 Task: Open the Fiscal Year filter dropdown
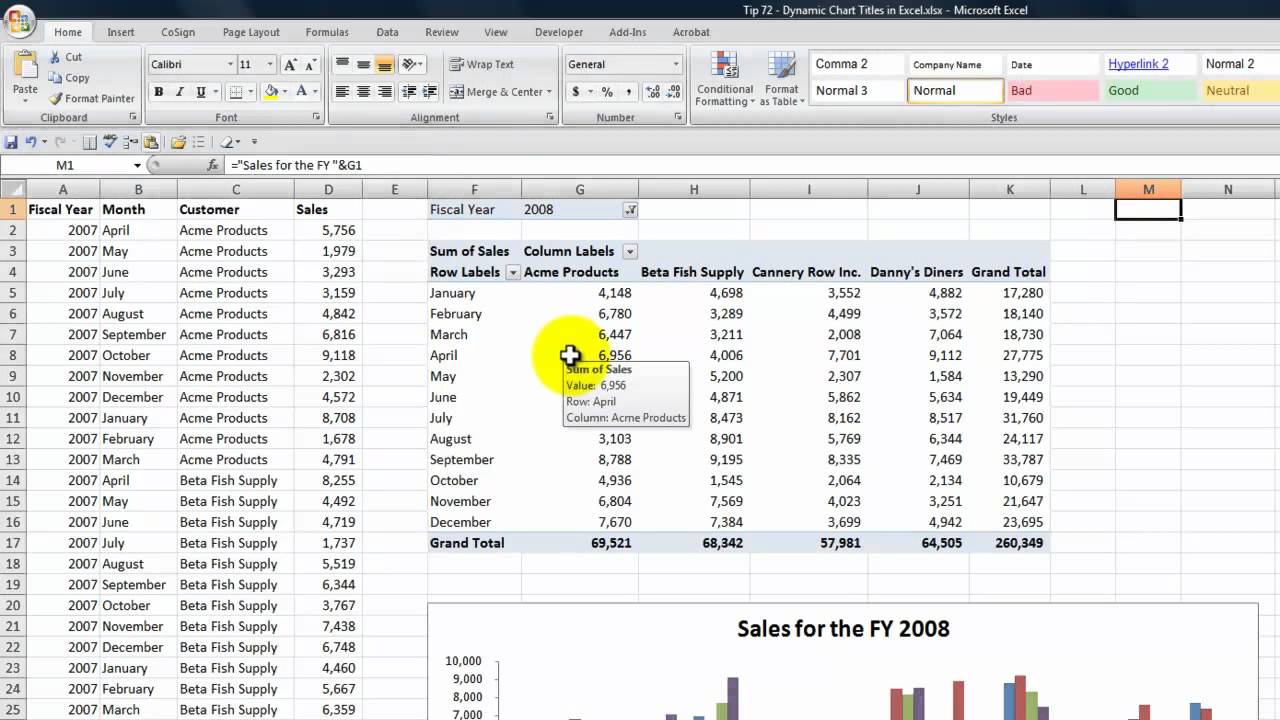(x=630, y=210)
